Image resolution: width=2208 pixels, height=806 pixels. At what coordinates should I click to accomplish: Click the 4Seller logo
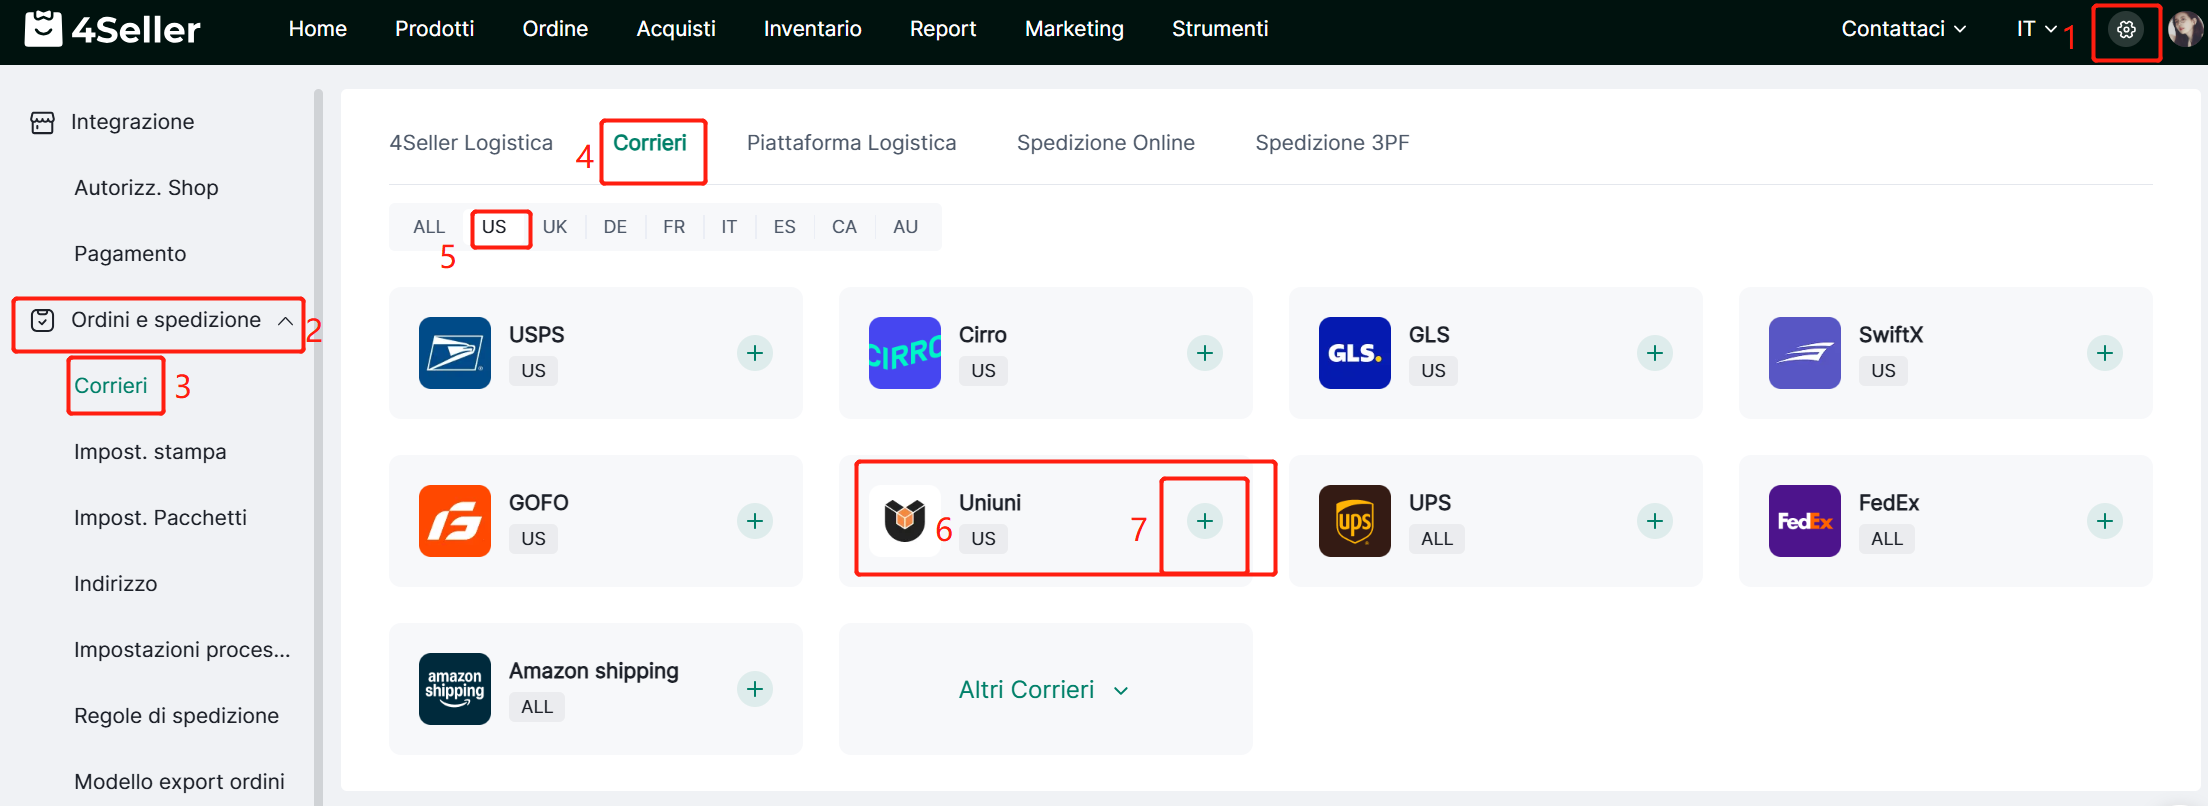click(112, 30)
